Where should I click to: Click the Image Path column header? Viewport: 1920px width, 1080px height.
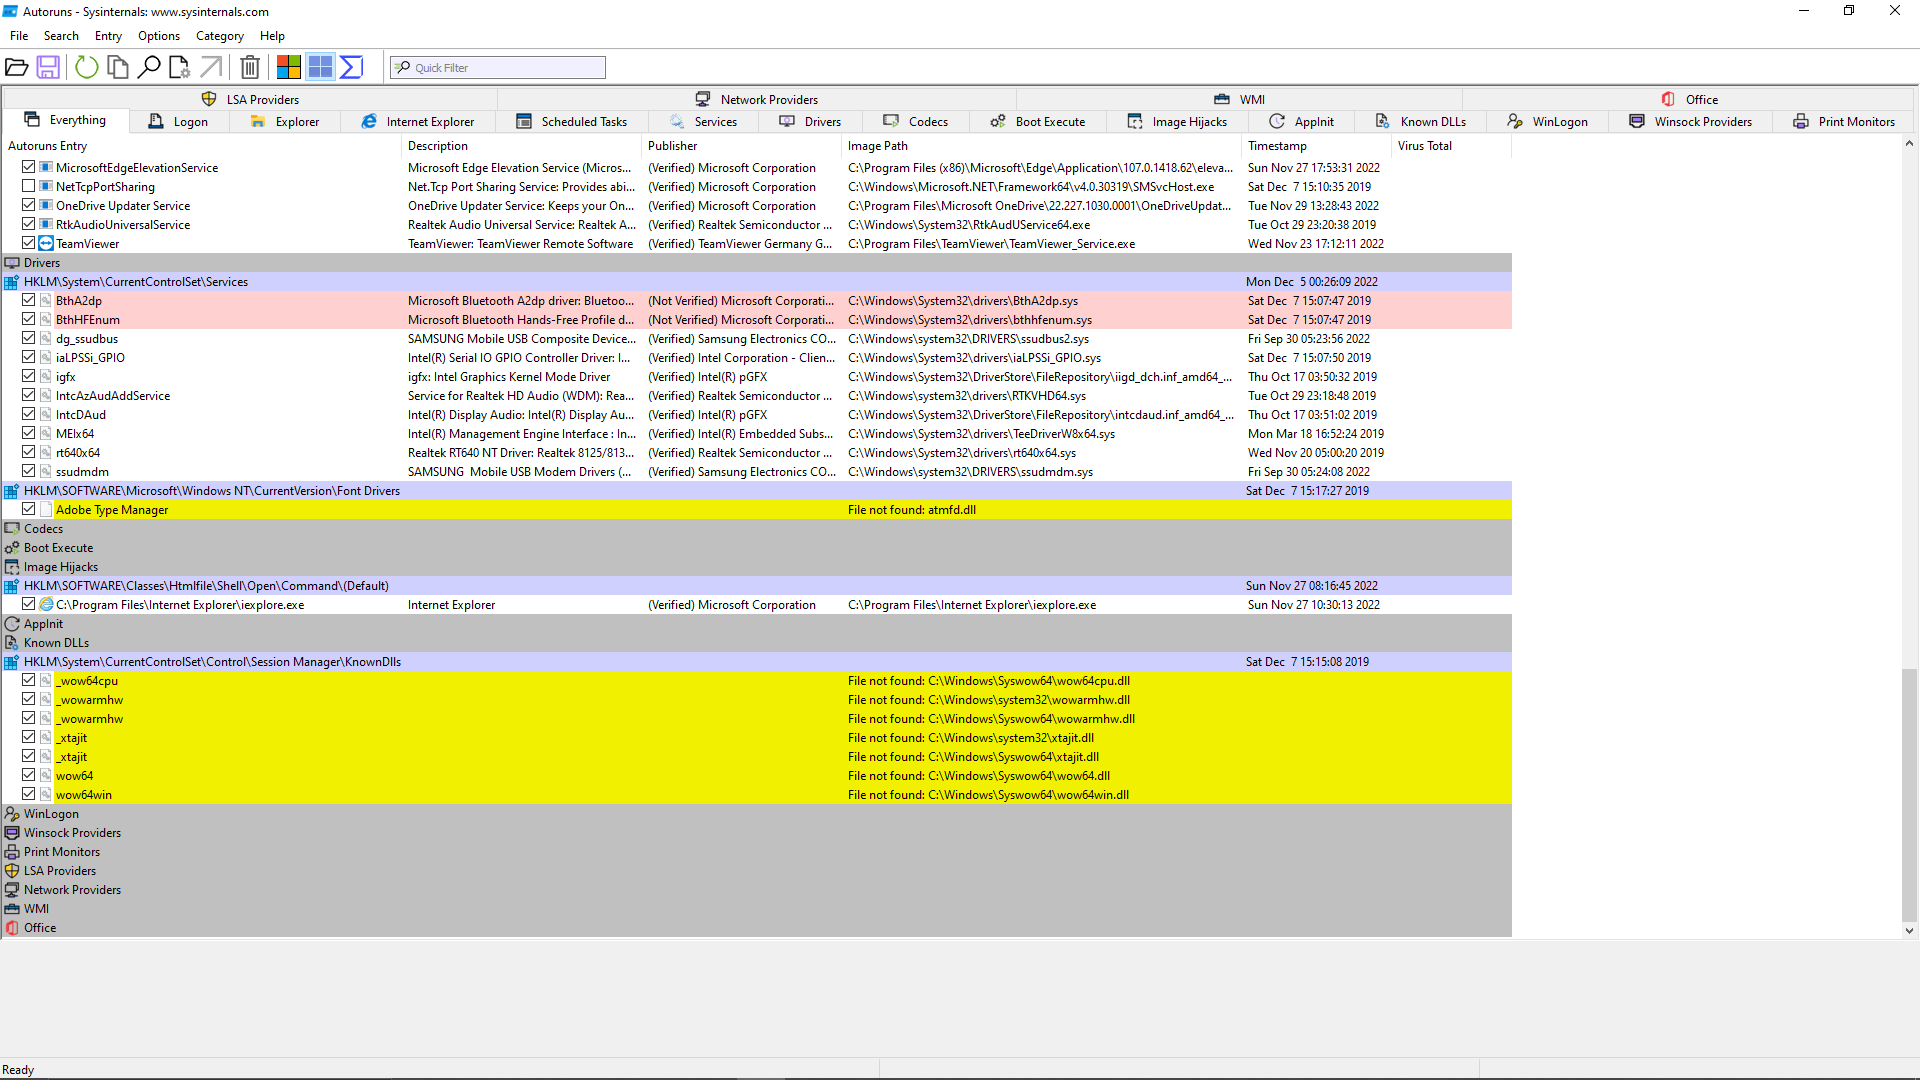(878, 146)
